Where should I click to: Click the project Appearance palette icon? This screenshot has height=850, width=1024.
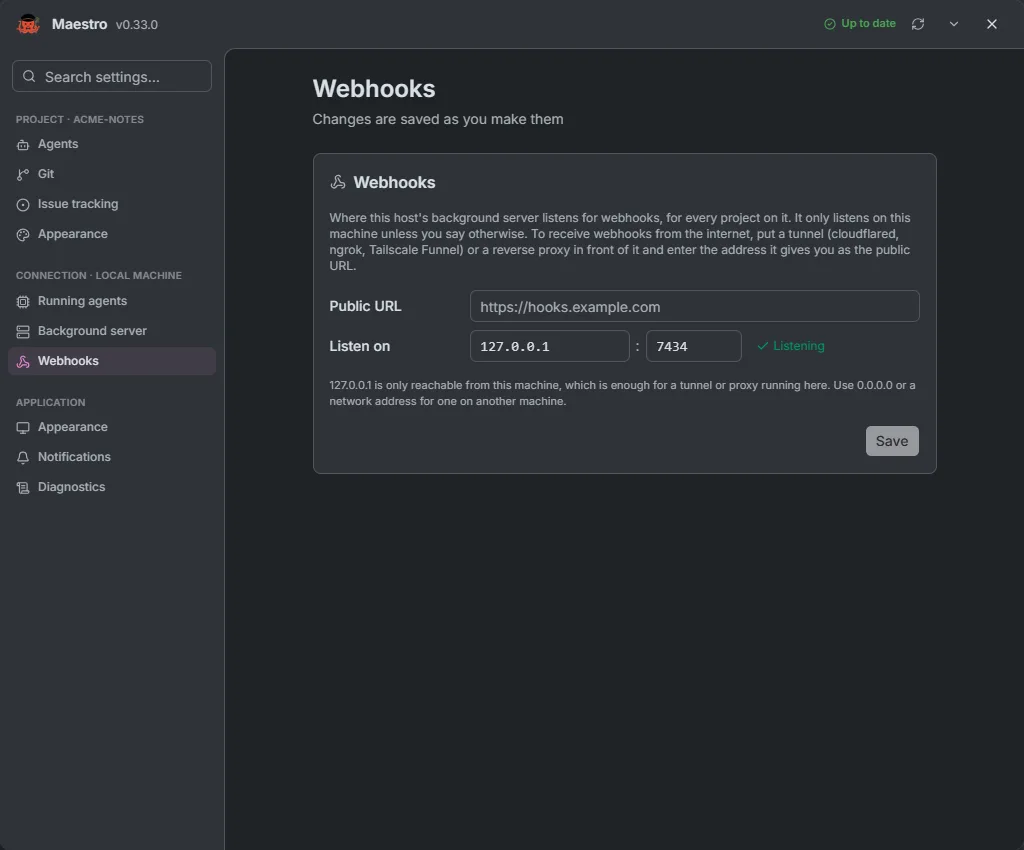pos(23,235)
